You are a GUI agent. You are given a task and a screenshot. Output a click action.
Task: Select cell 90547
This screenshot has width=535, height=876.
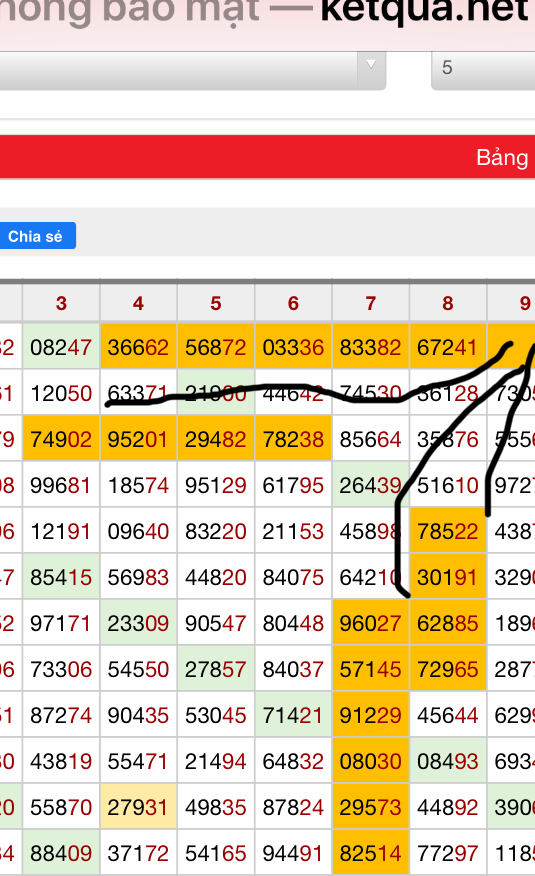tap(216, 622)
